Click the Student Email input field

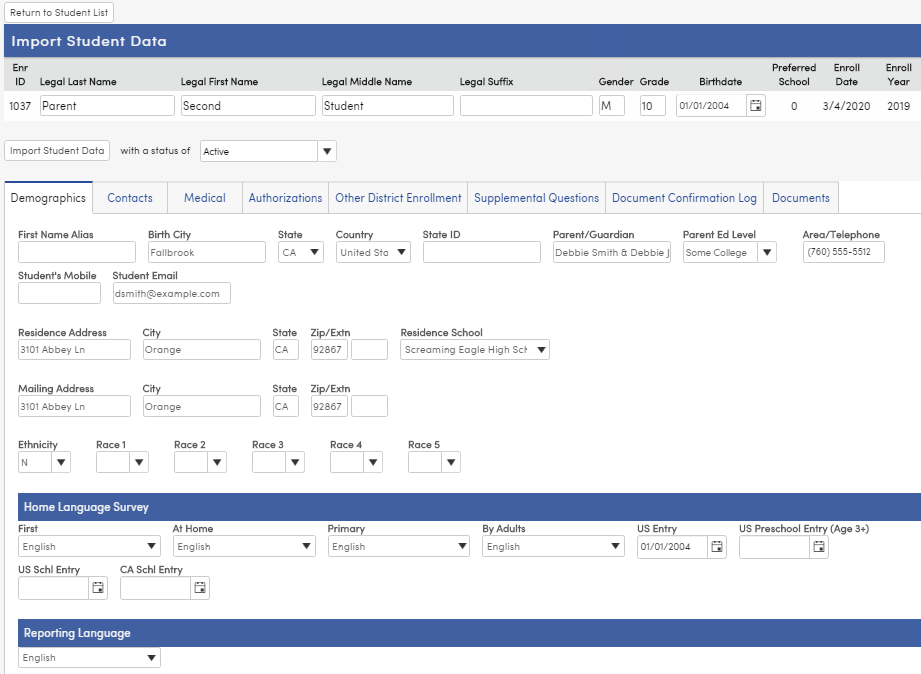(170, 293)
